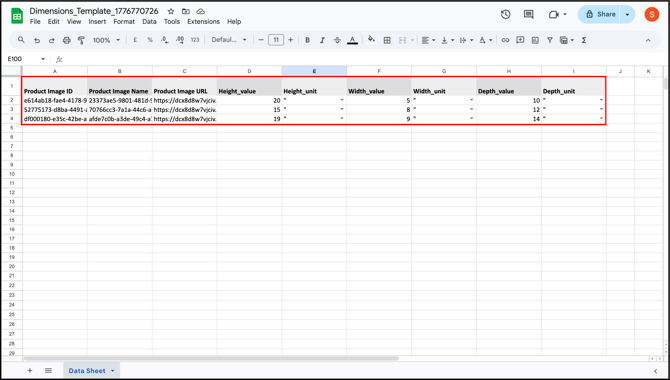Format as percent
Image resolution: width=670 pixels, height=380 pixels.
150,40
